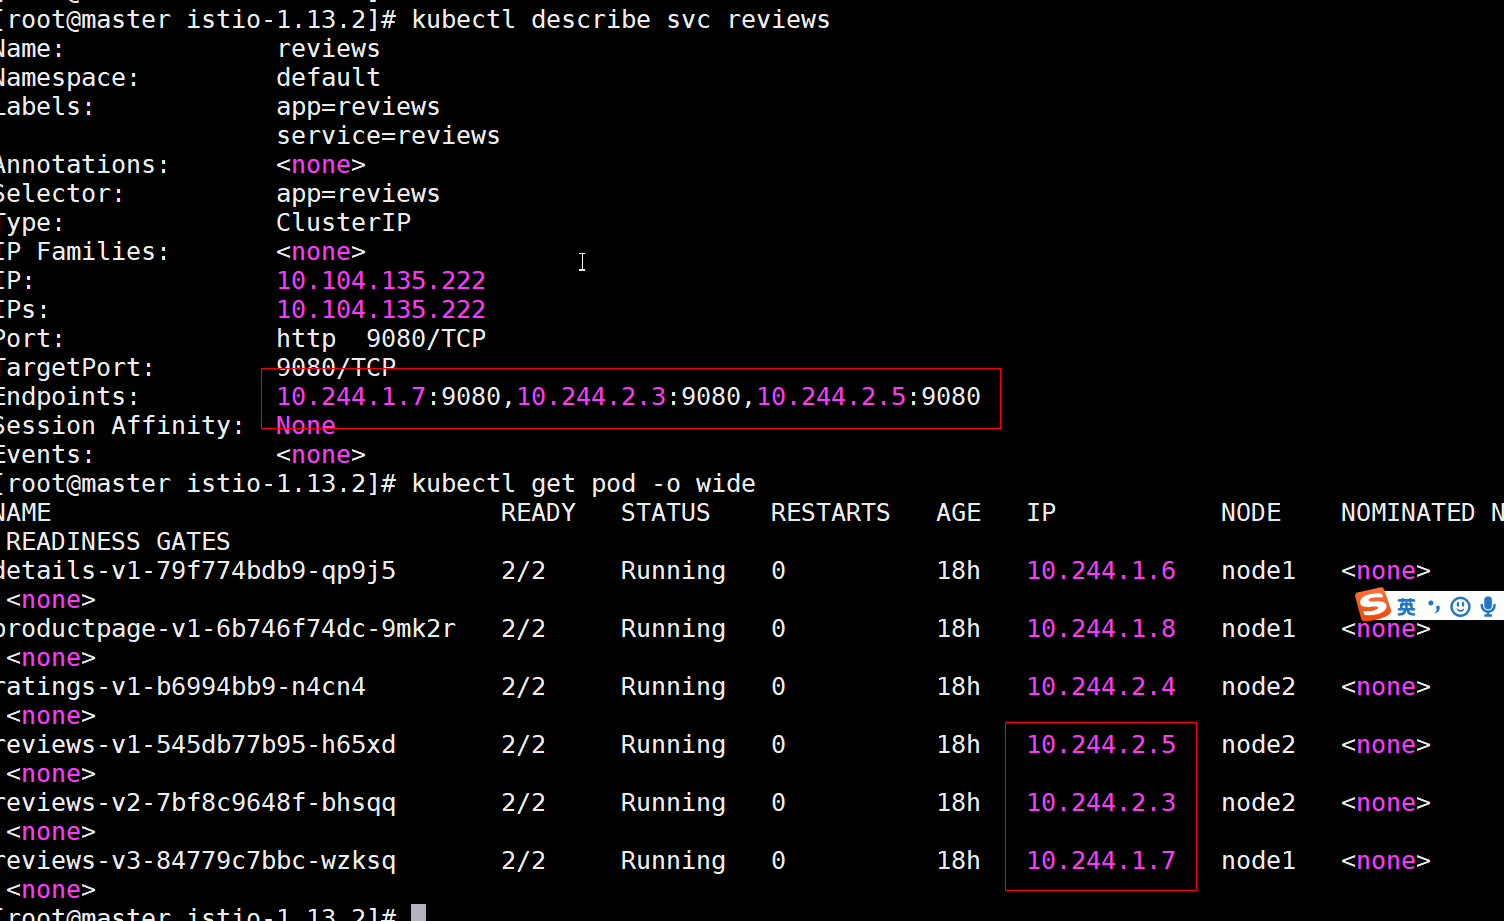This screenshot has height=921, width=1504.
Task: Click the STATUS column header
Action: click(665, 513)
